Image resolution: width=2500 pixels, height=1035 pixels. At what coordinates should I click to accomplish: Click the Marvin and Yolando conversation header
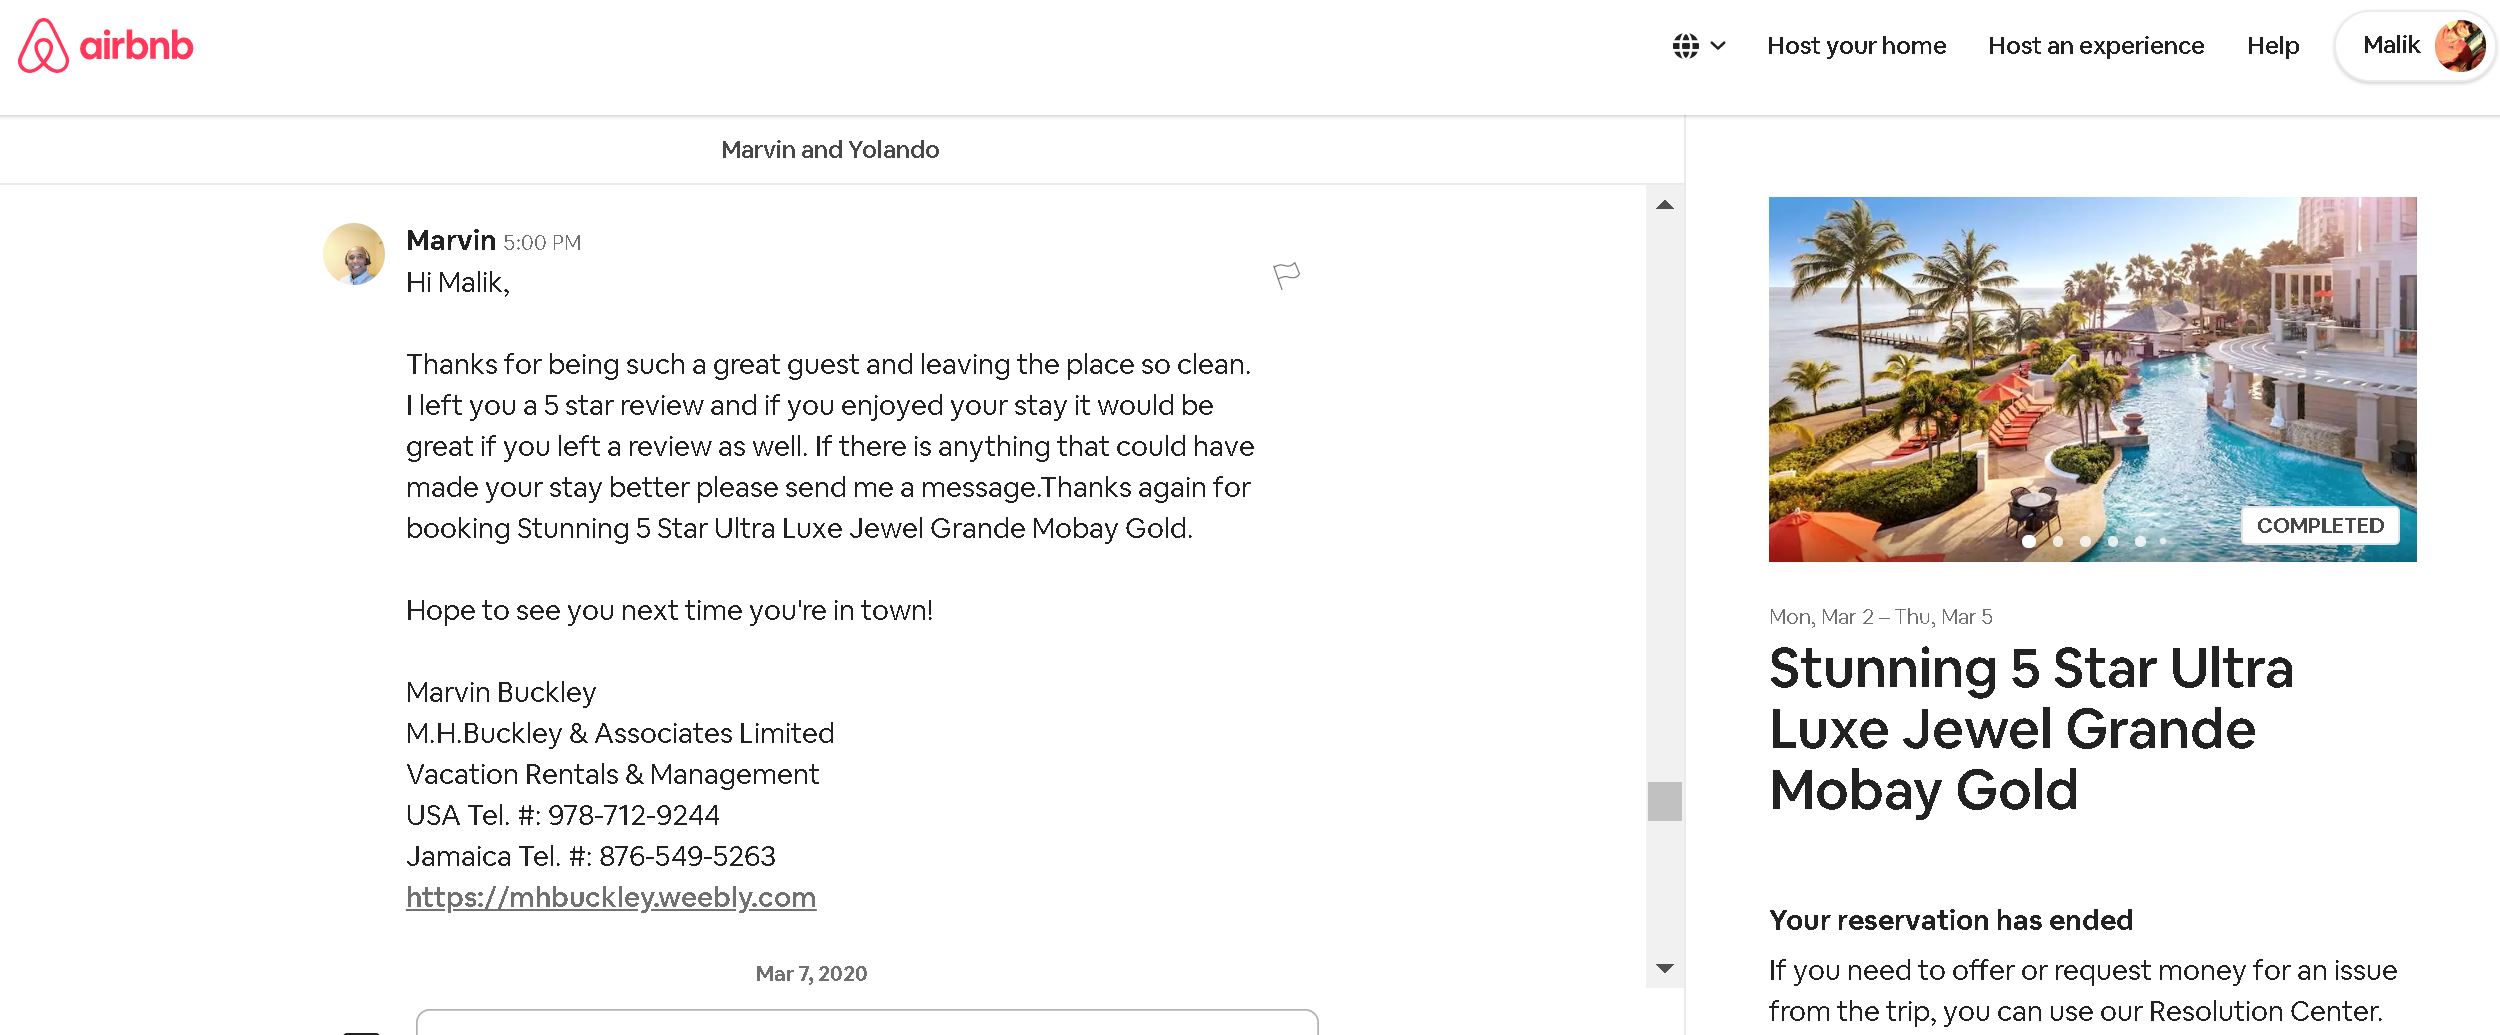point(830,150)
